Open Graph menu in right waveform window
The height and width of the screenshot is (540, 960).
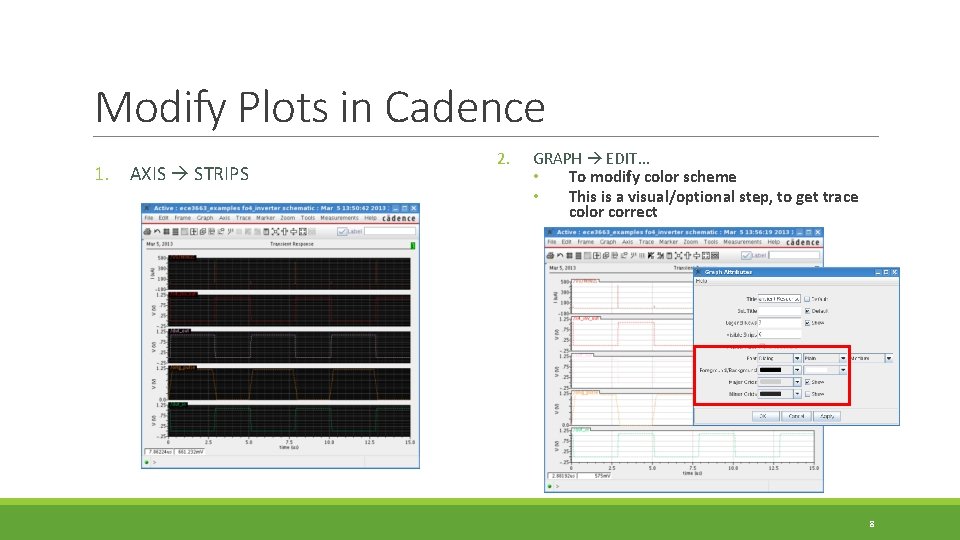(608, 242)
